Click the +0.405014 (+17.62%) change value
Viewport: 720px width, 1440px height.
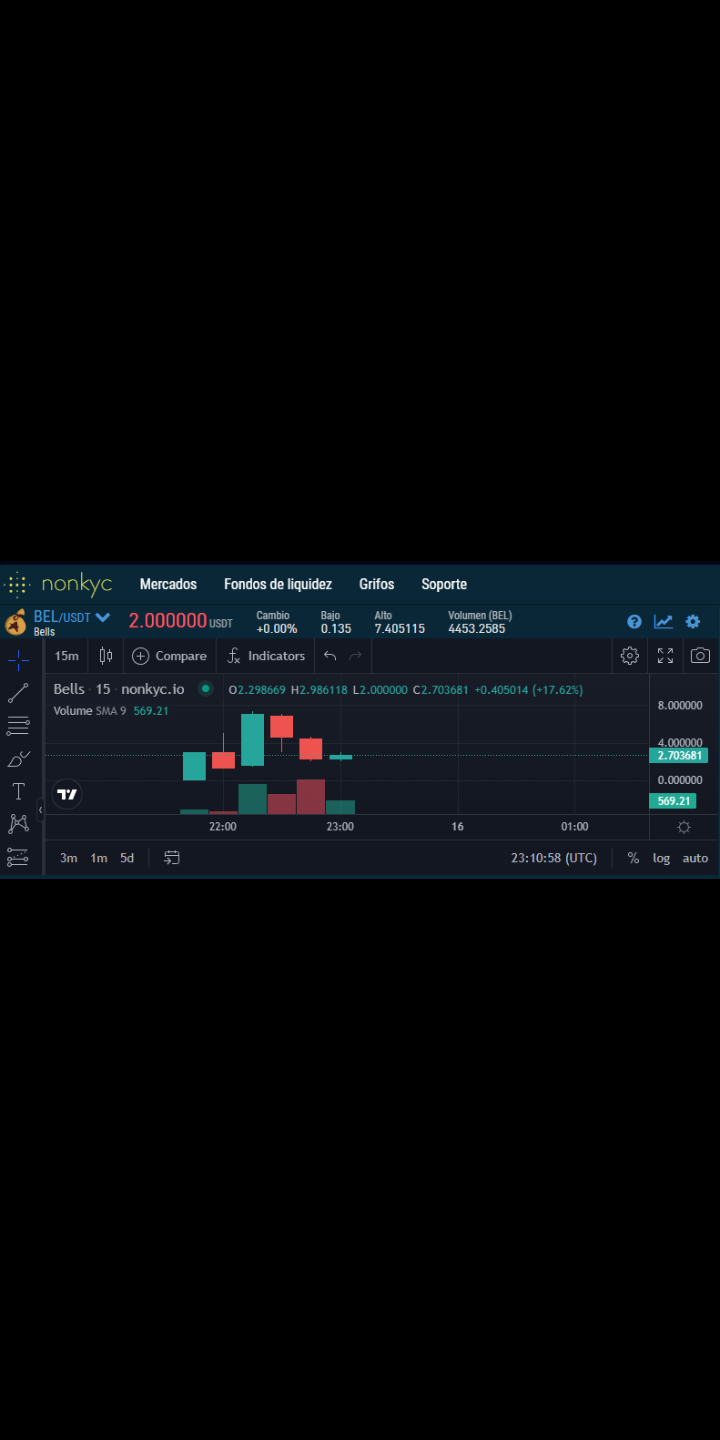528,690
